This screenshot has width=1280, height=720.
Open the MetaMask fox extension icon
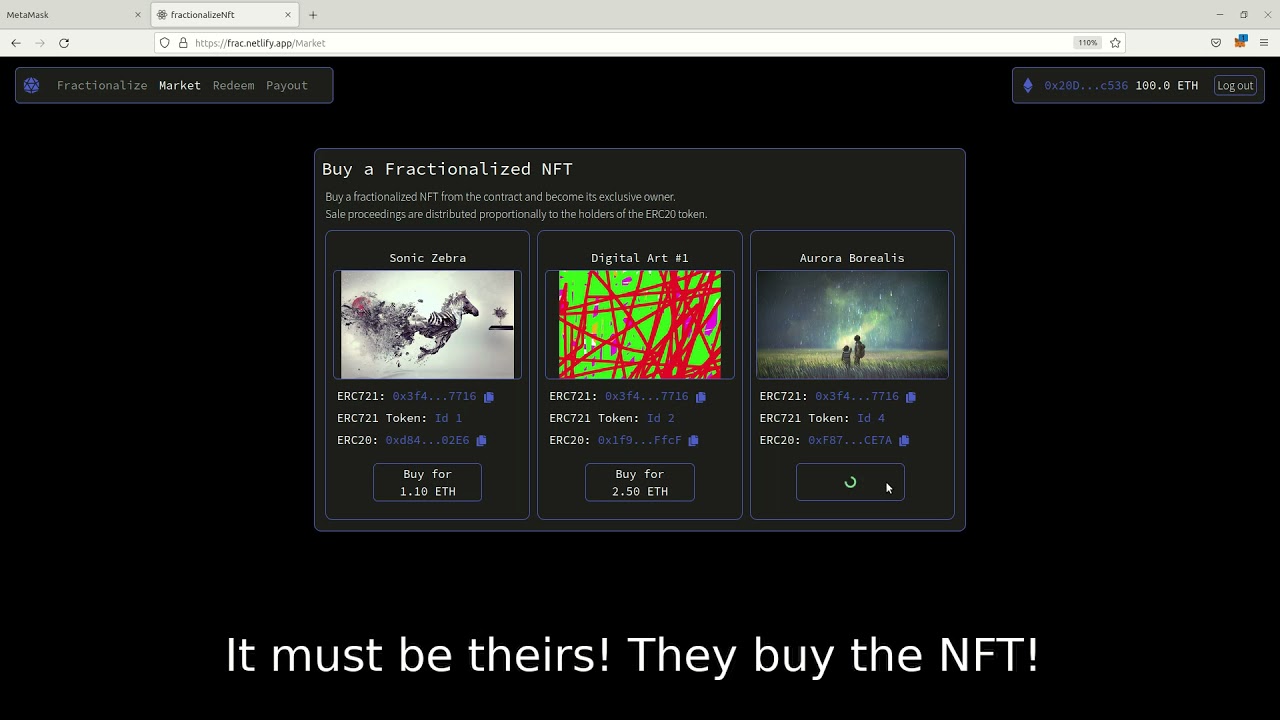point(1240,42)
